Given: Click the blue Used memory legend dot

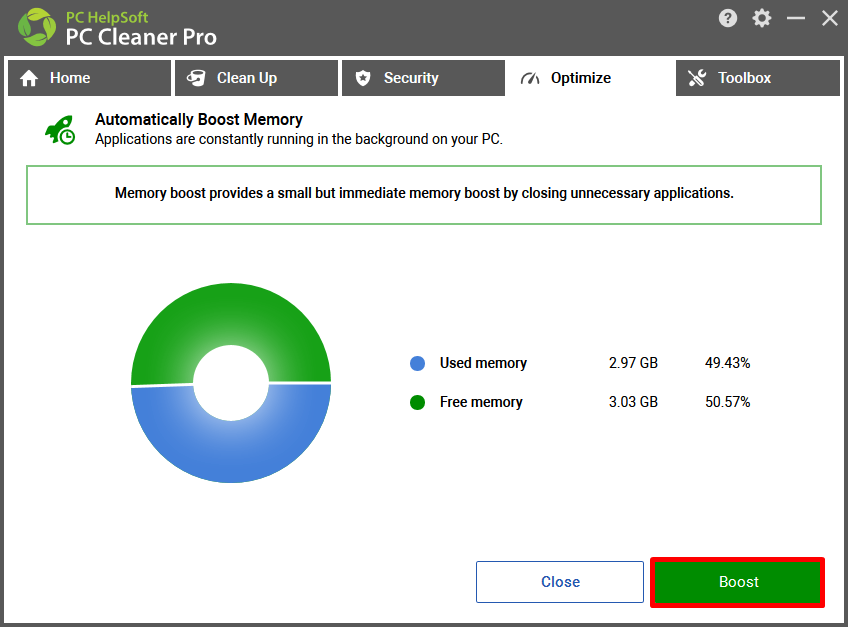Looking at the screenshot, I should pyautogui.click(x=418, y=364).
